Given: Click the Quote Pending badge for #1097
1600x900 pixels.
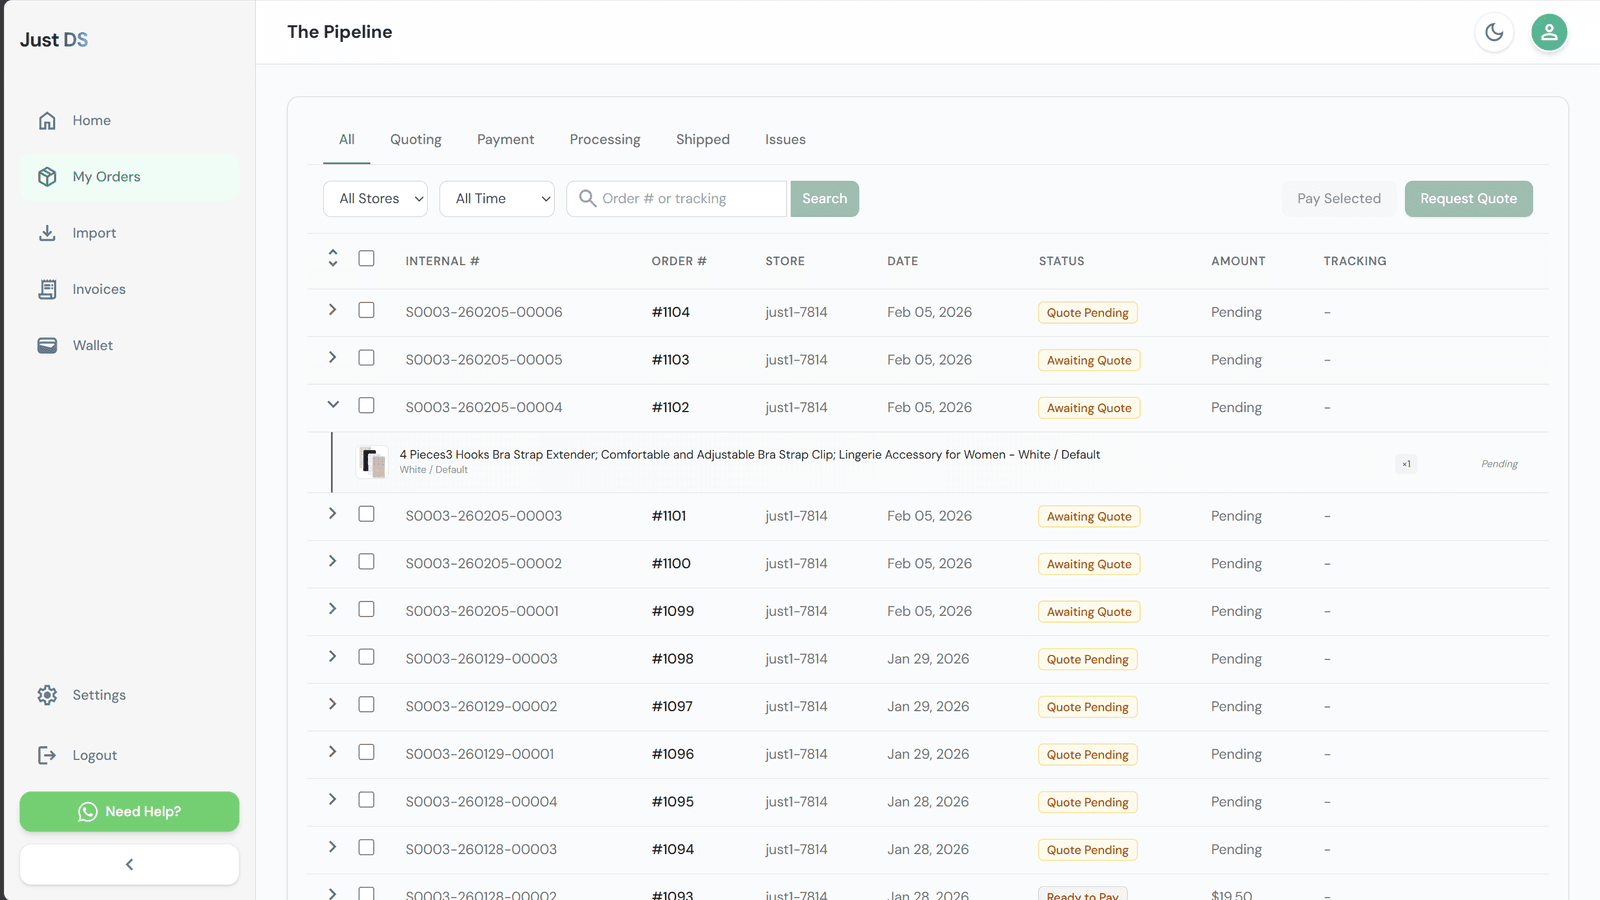Looking at the screenshot, I should [1088, 707].
